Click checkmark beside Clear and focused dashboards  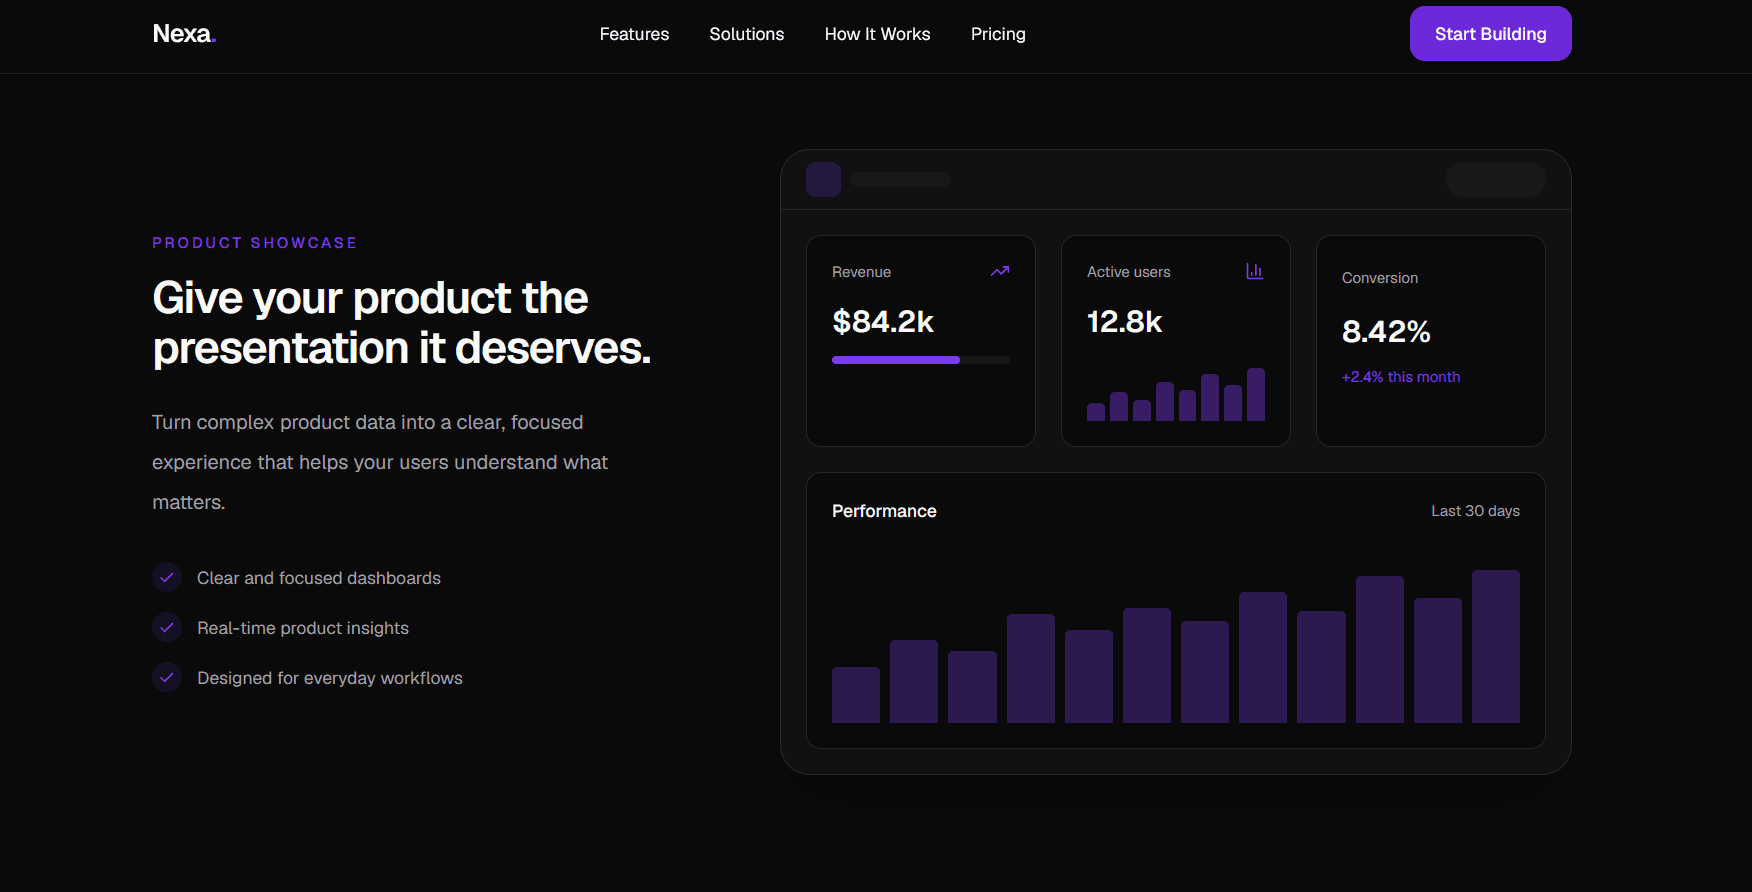pos(167,577)
